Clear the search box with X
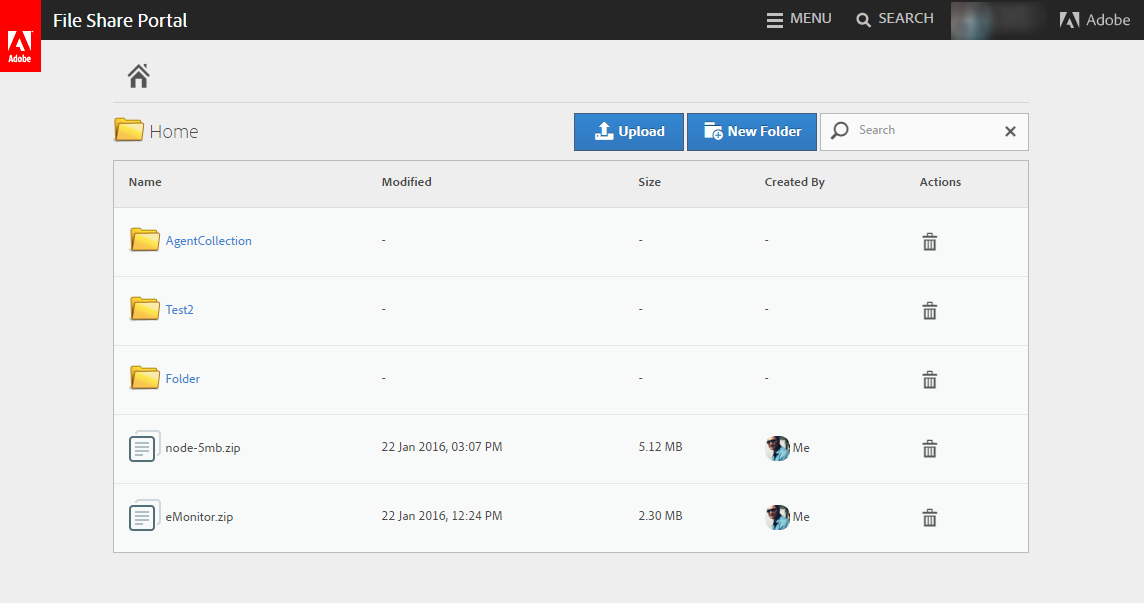 click(x=1010, y=132)
